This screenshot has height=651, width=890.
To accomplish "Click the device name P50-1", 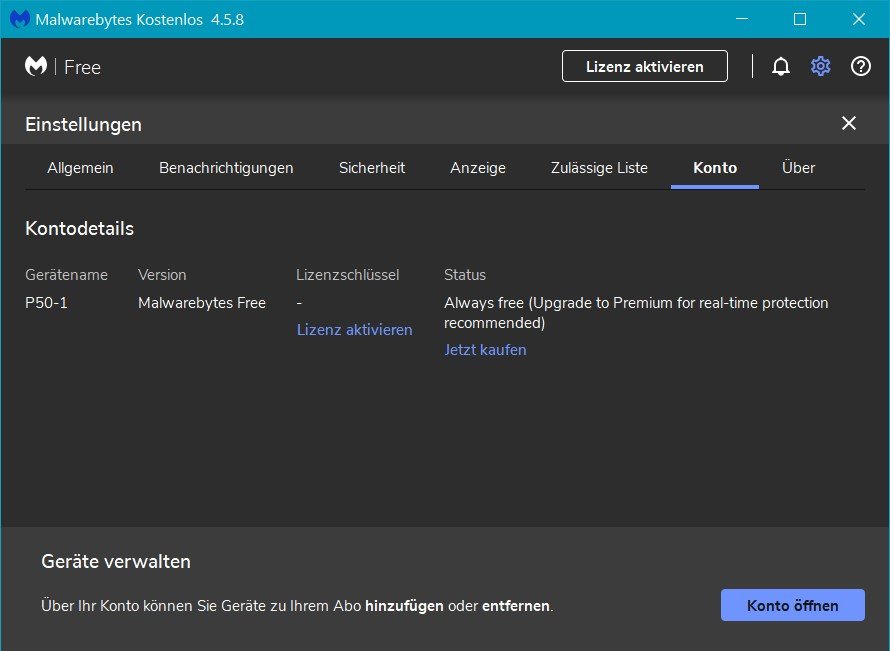I will click(47, 303).
